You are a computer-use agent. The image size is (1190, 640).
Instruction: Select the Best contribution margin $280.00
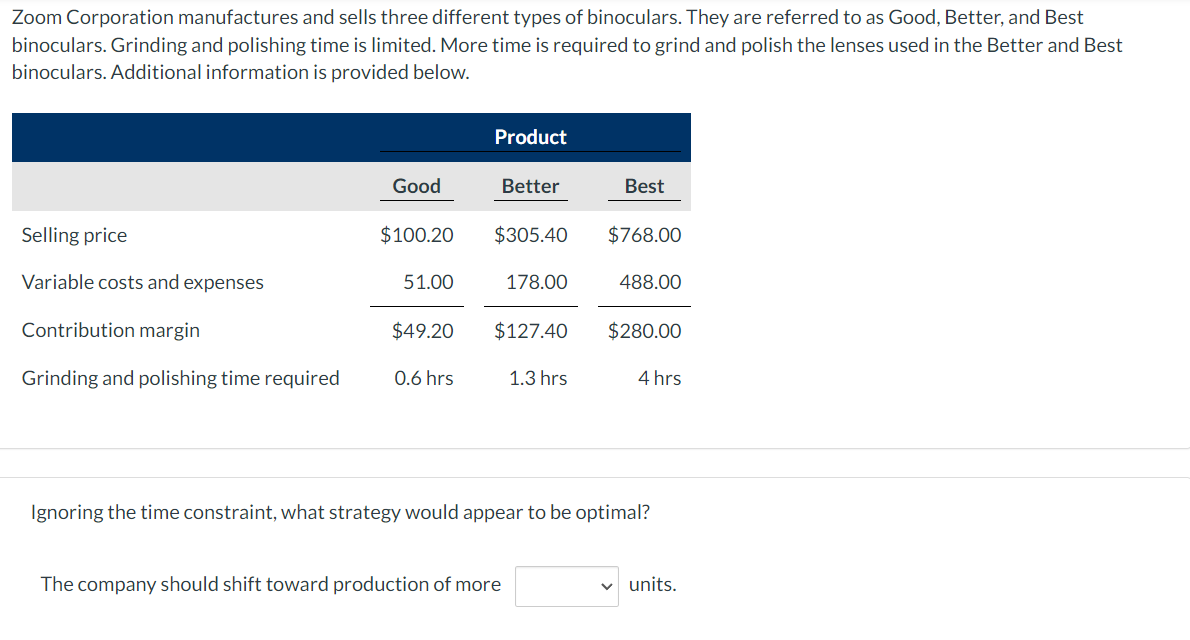coord(644,330)
